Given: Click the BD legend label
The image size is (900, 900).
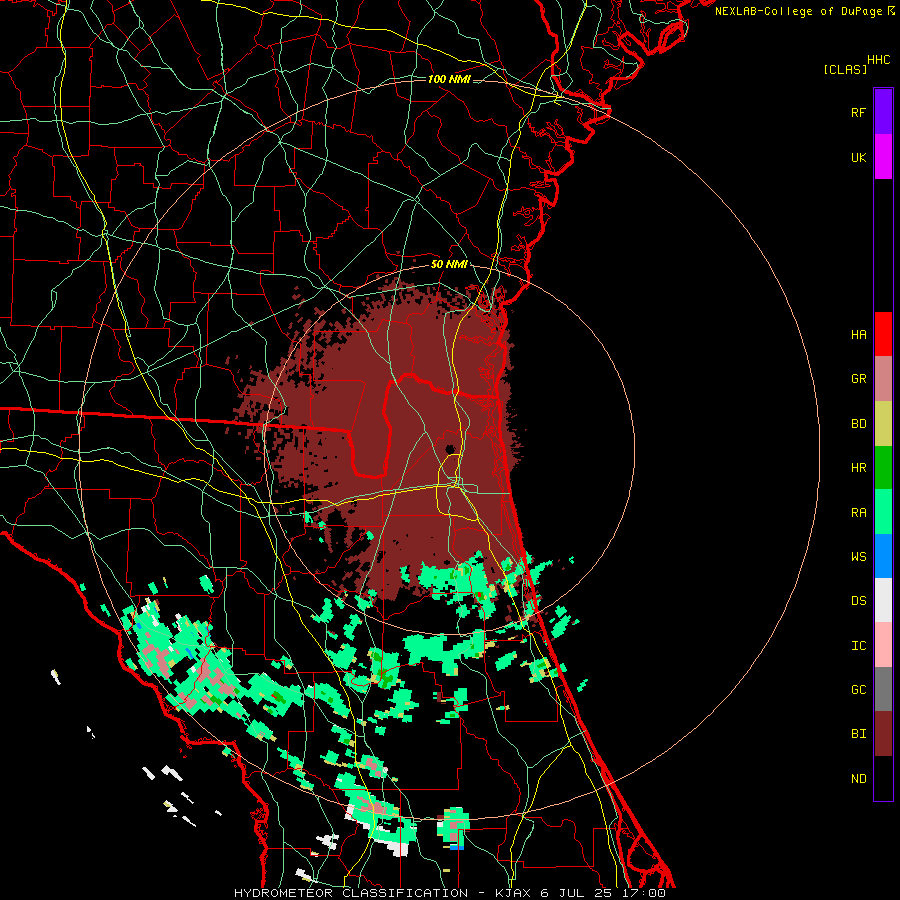Looking at the screenshot, I should tap(858, 424).
